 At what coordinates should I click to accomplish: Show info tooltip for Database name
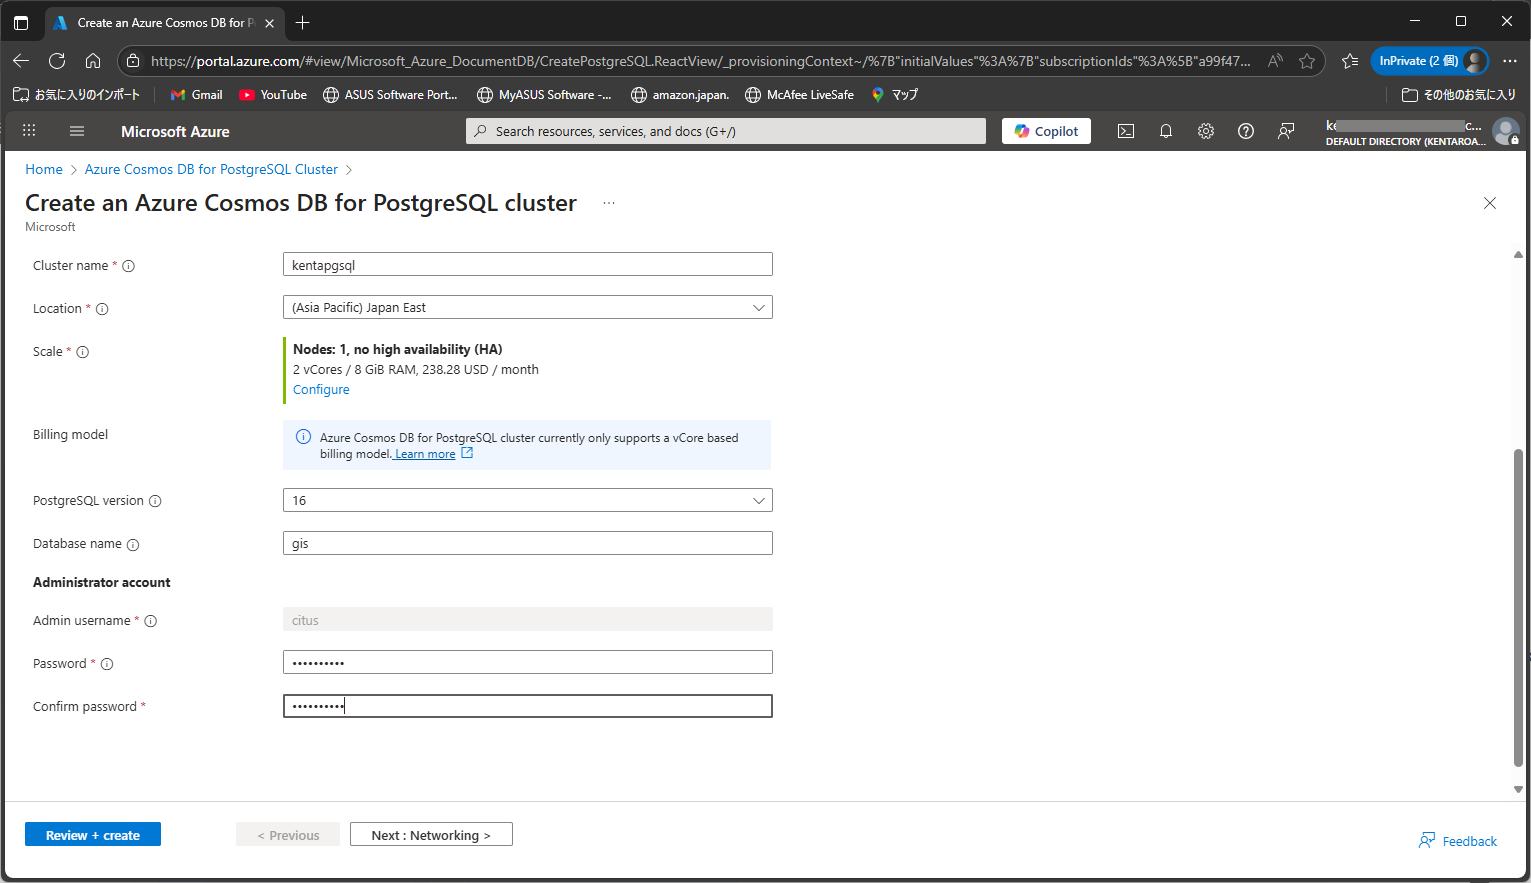(133, 544)
